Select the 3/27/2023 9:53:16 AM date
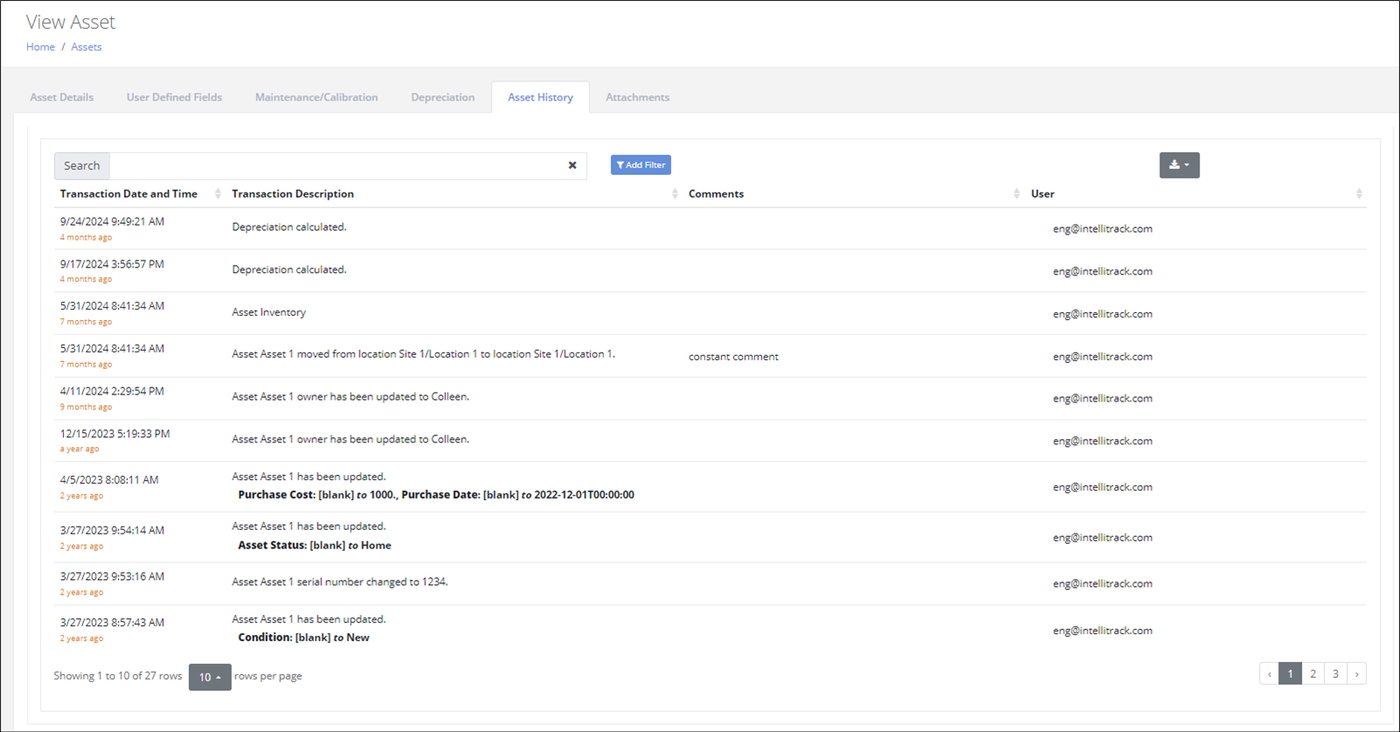 click(x=112, y=576)
